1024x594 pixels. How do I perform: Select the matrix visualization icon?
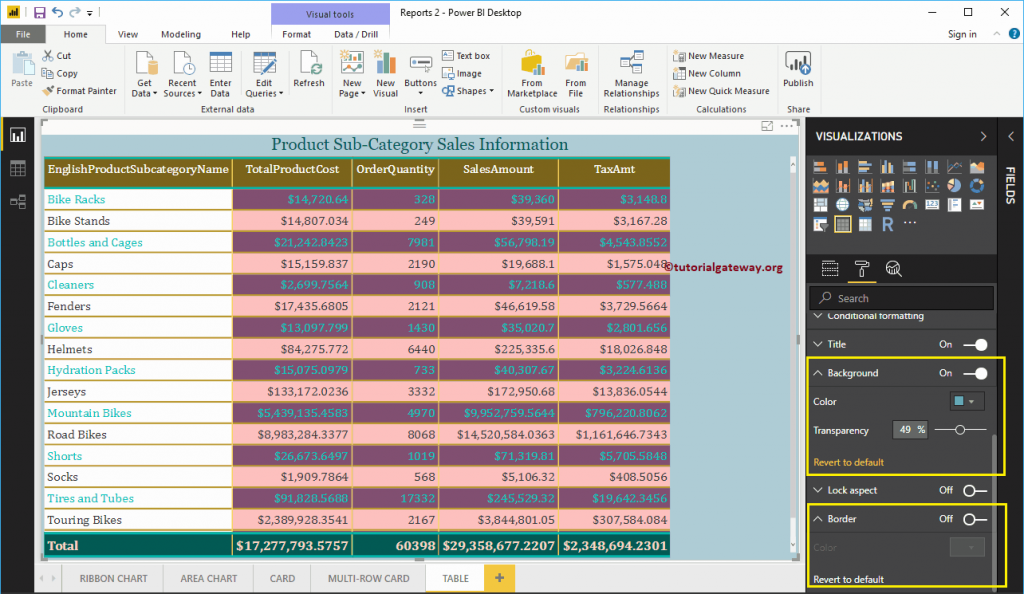pyautogui.click(x=865, y=223)
